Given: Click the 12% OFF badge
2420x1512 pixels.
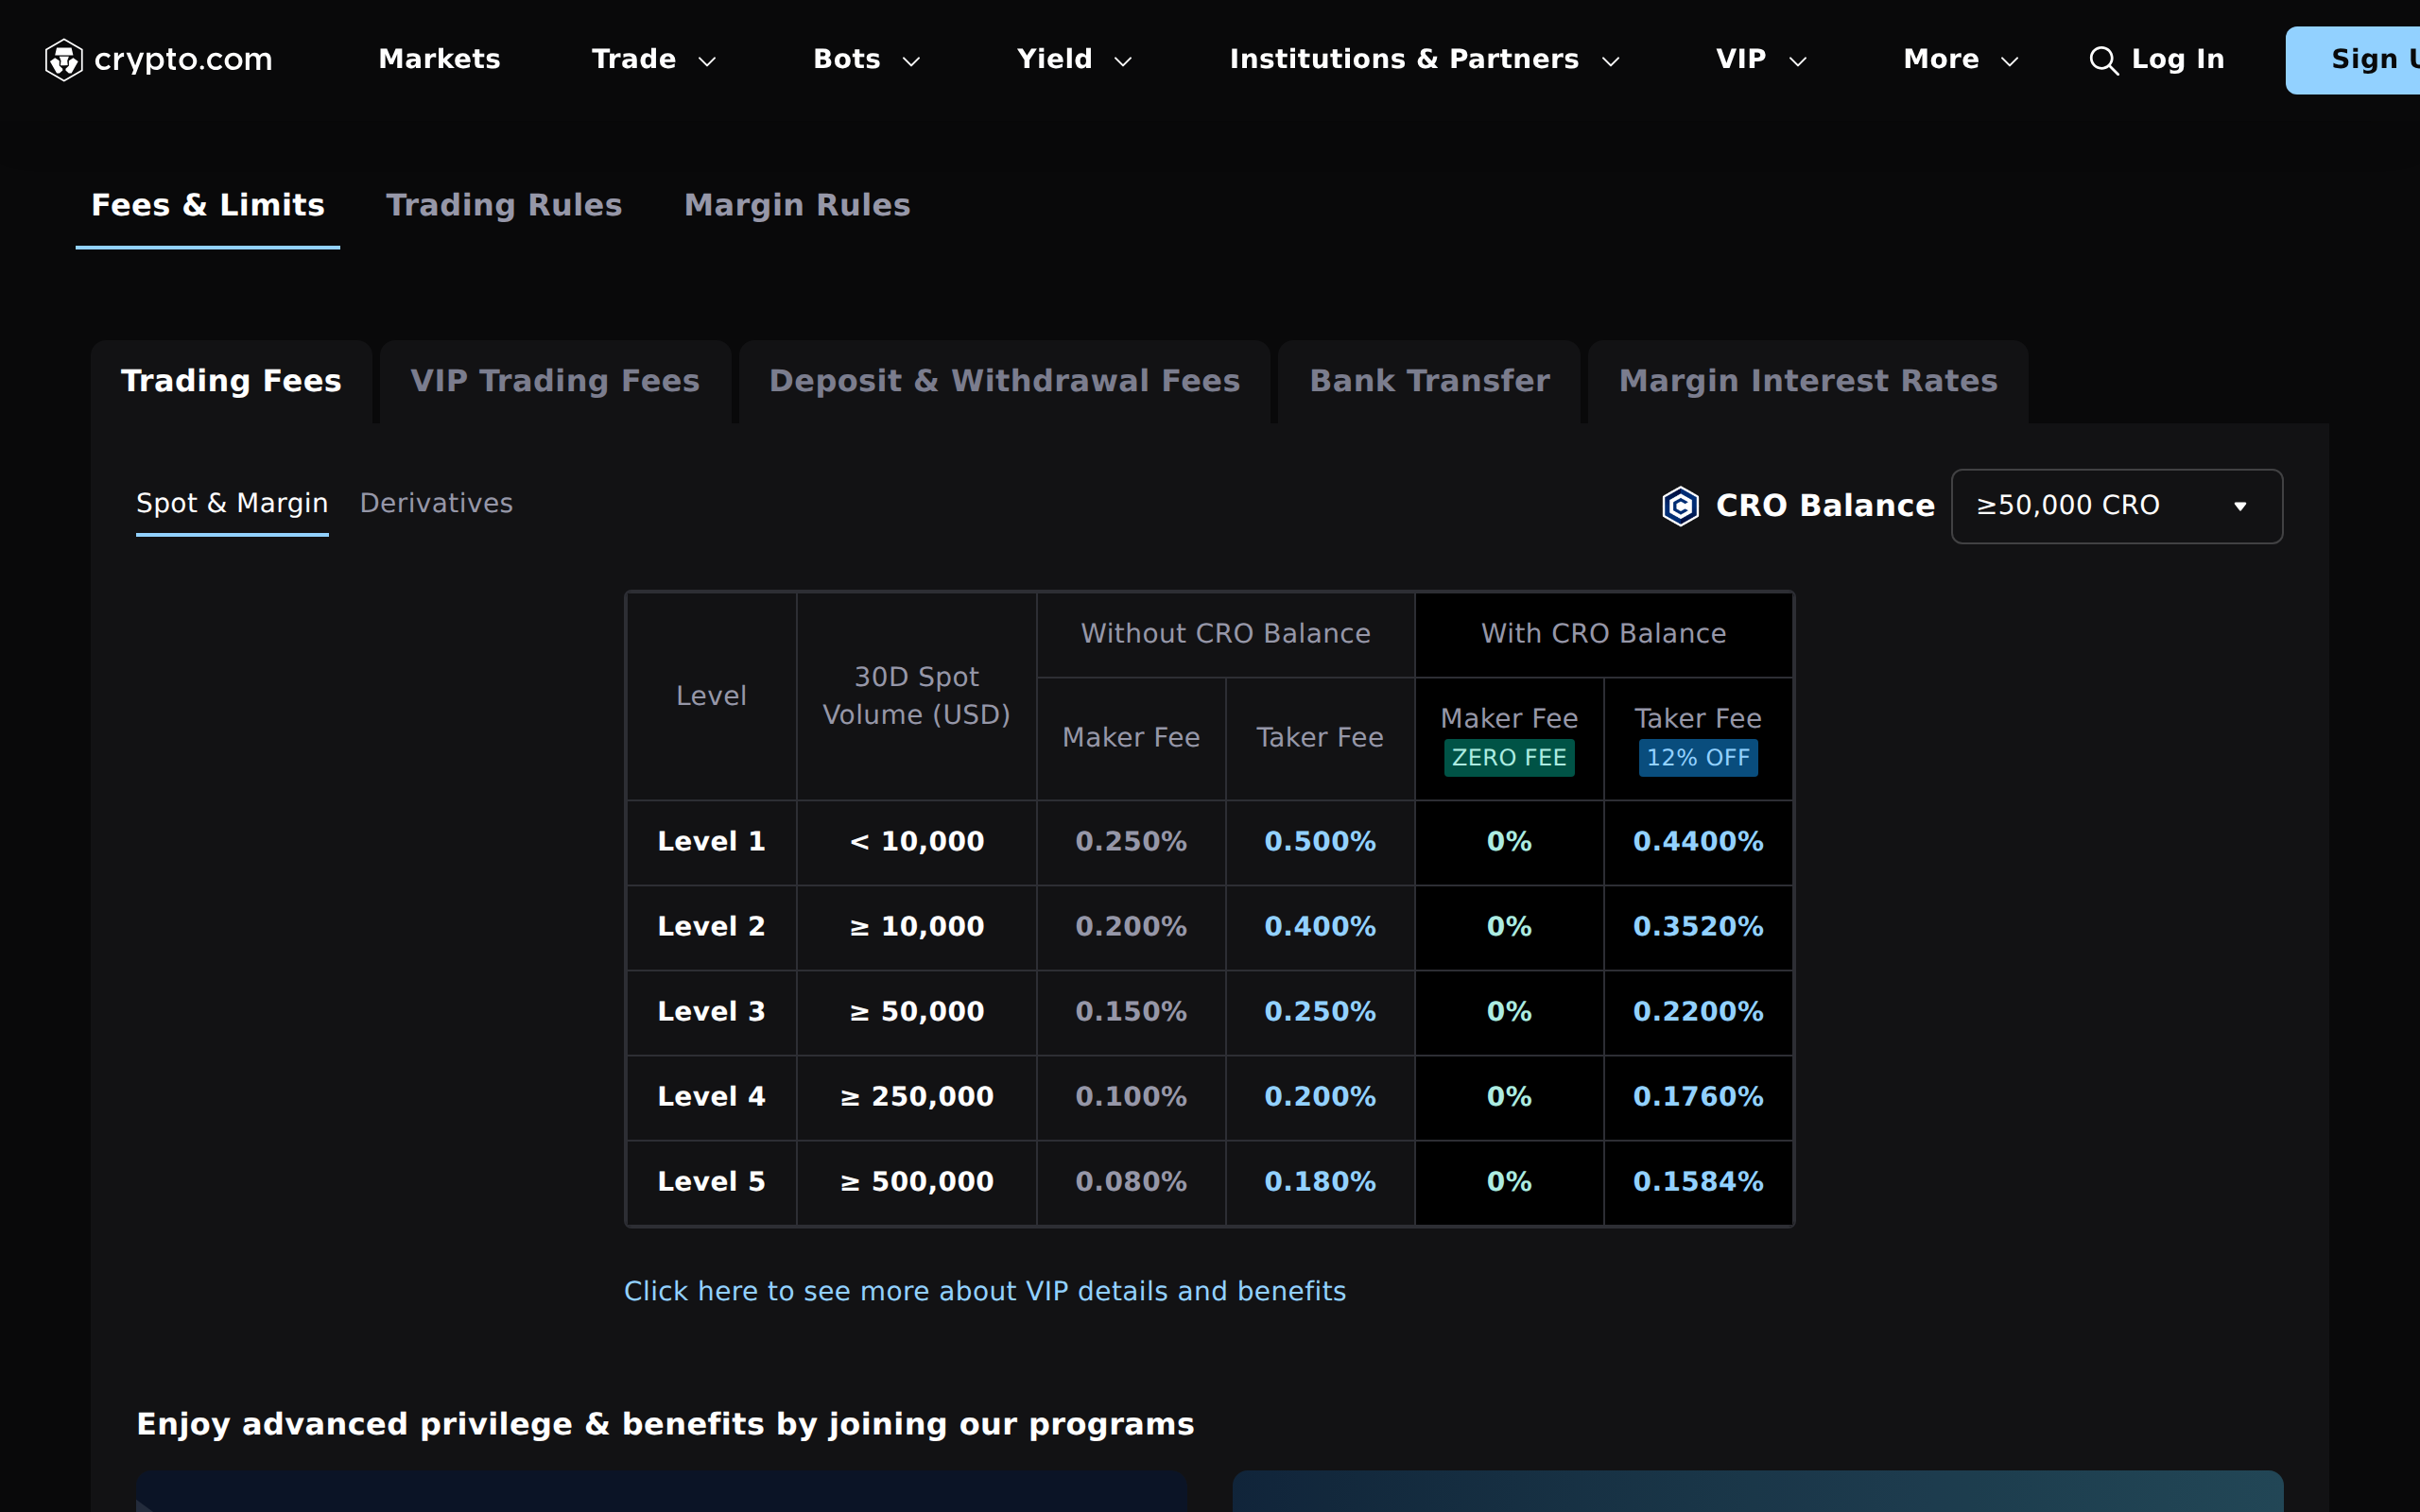Looking at the screenshot, I should (x=1698, y=758).
